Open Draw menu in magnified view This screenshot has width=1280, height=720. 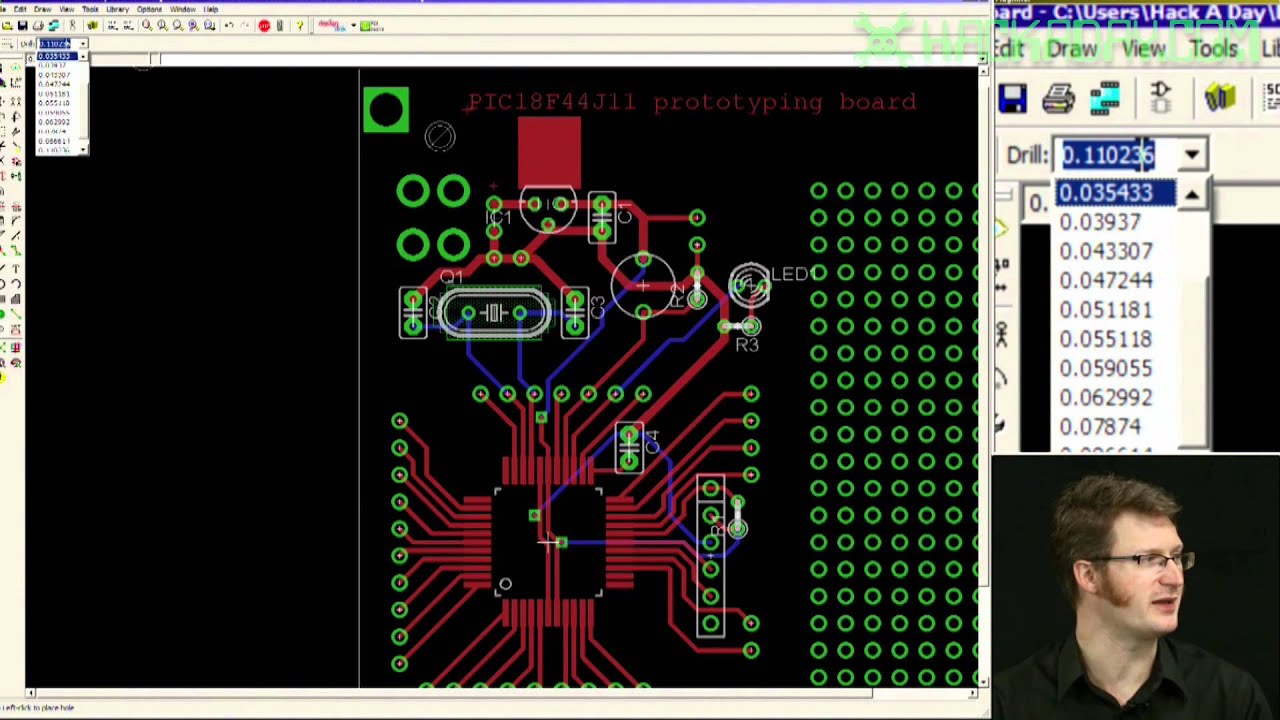coord(1072,49)
